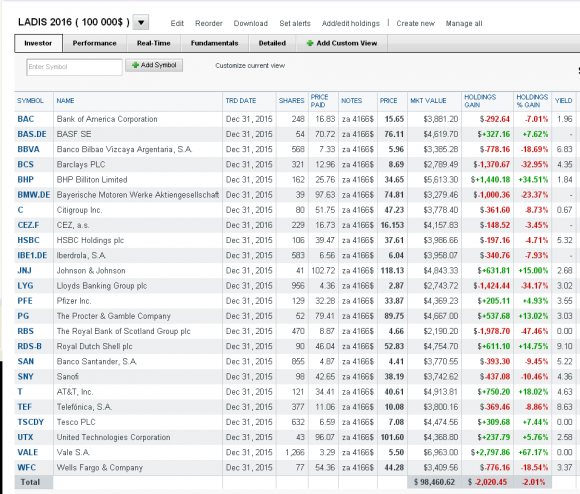Viewport: 580px width, 494px height.
Task: Sort by the NOTES column header
Action: (351, 101)
